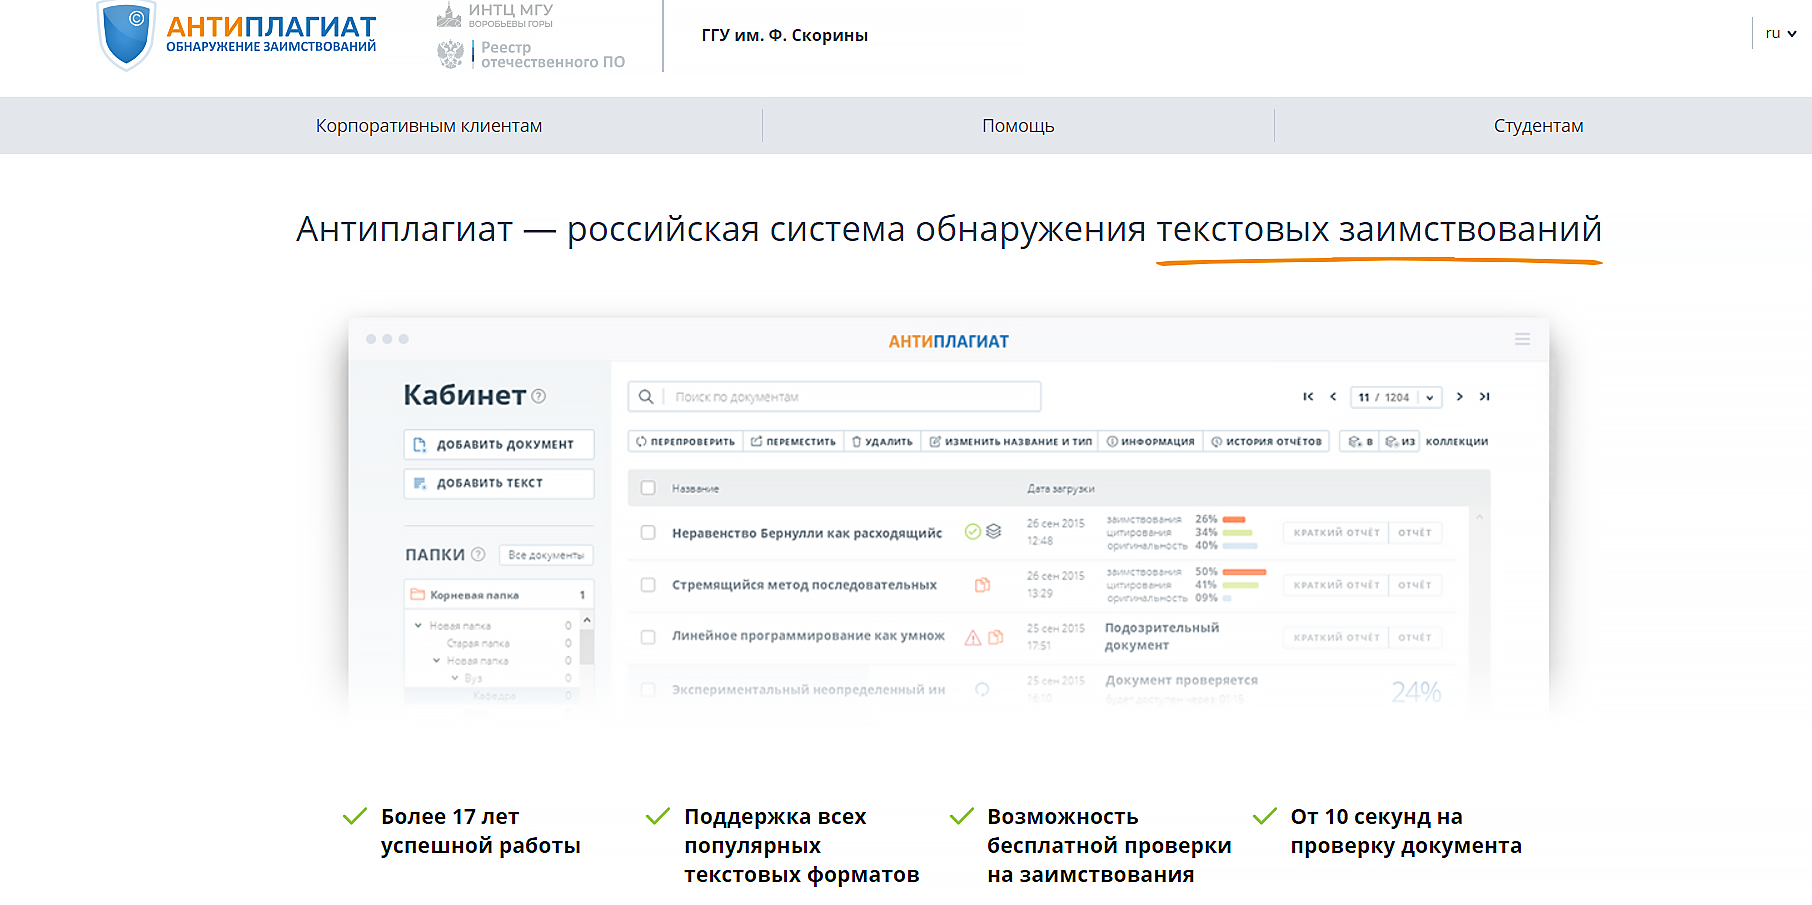Click the 34% green citation bar
The height and width of the screenshot is (905, 1812).
1238,533
